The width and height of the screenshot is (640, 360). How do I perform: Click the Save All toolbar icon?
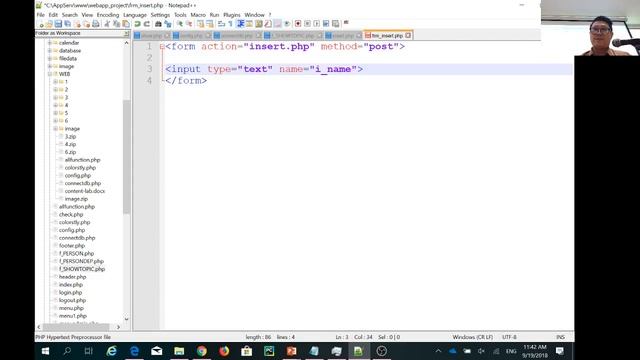(67, 24)
